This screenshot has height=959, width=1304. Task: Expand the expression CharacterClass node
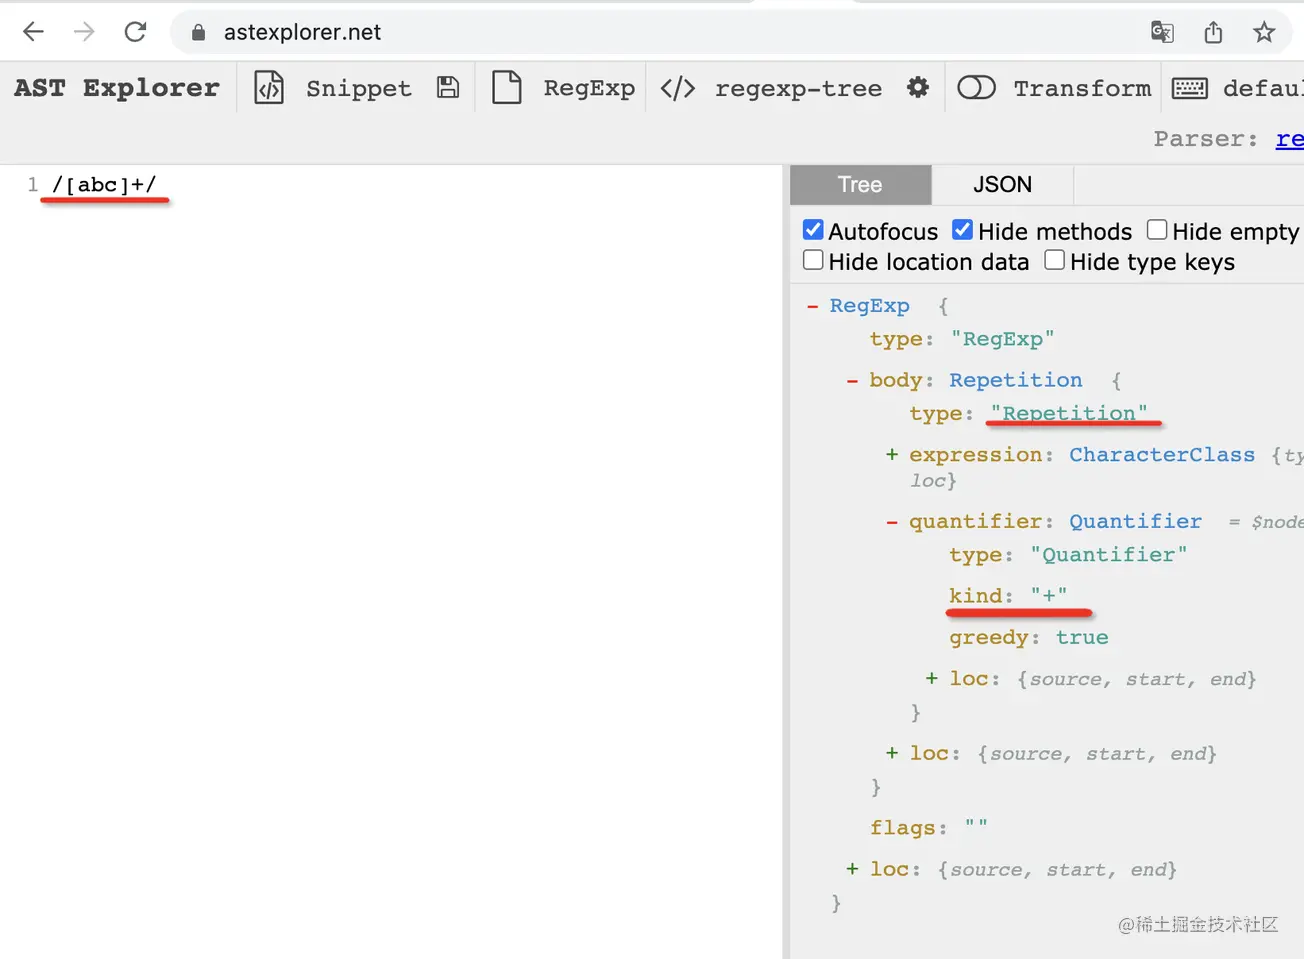(x=891, y=455)
